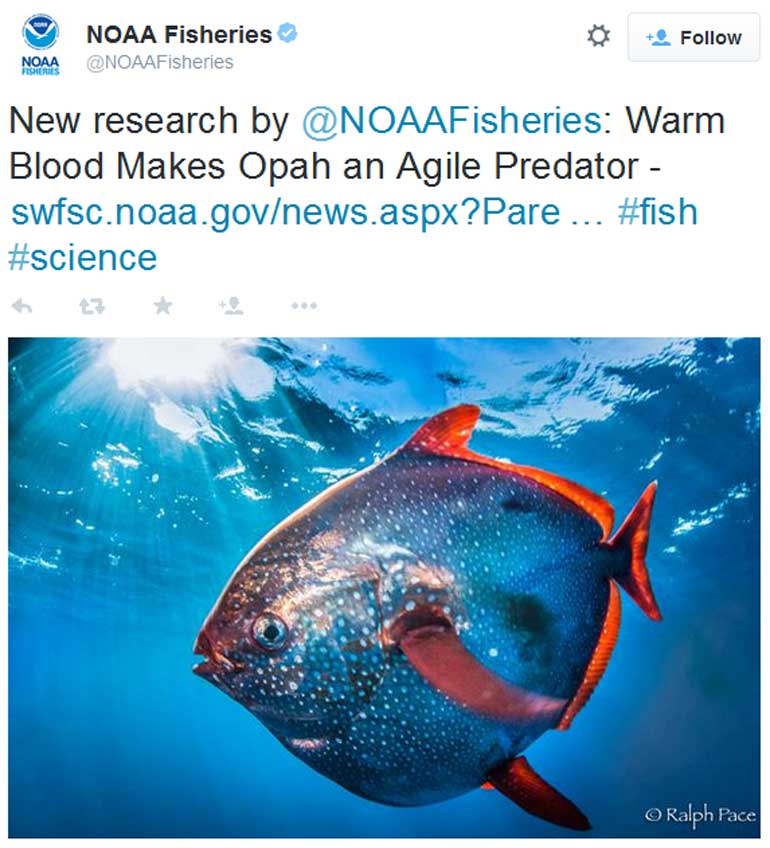Open the gear settings dropdown

click(598, 37)
